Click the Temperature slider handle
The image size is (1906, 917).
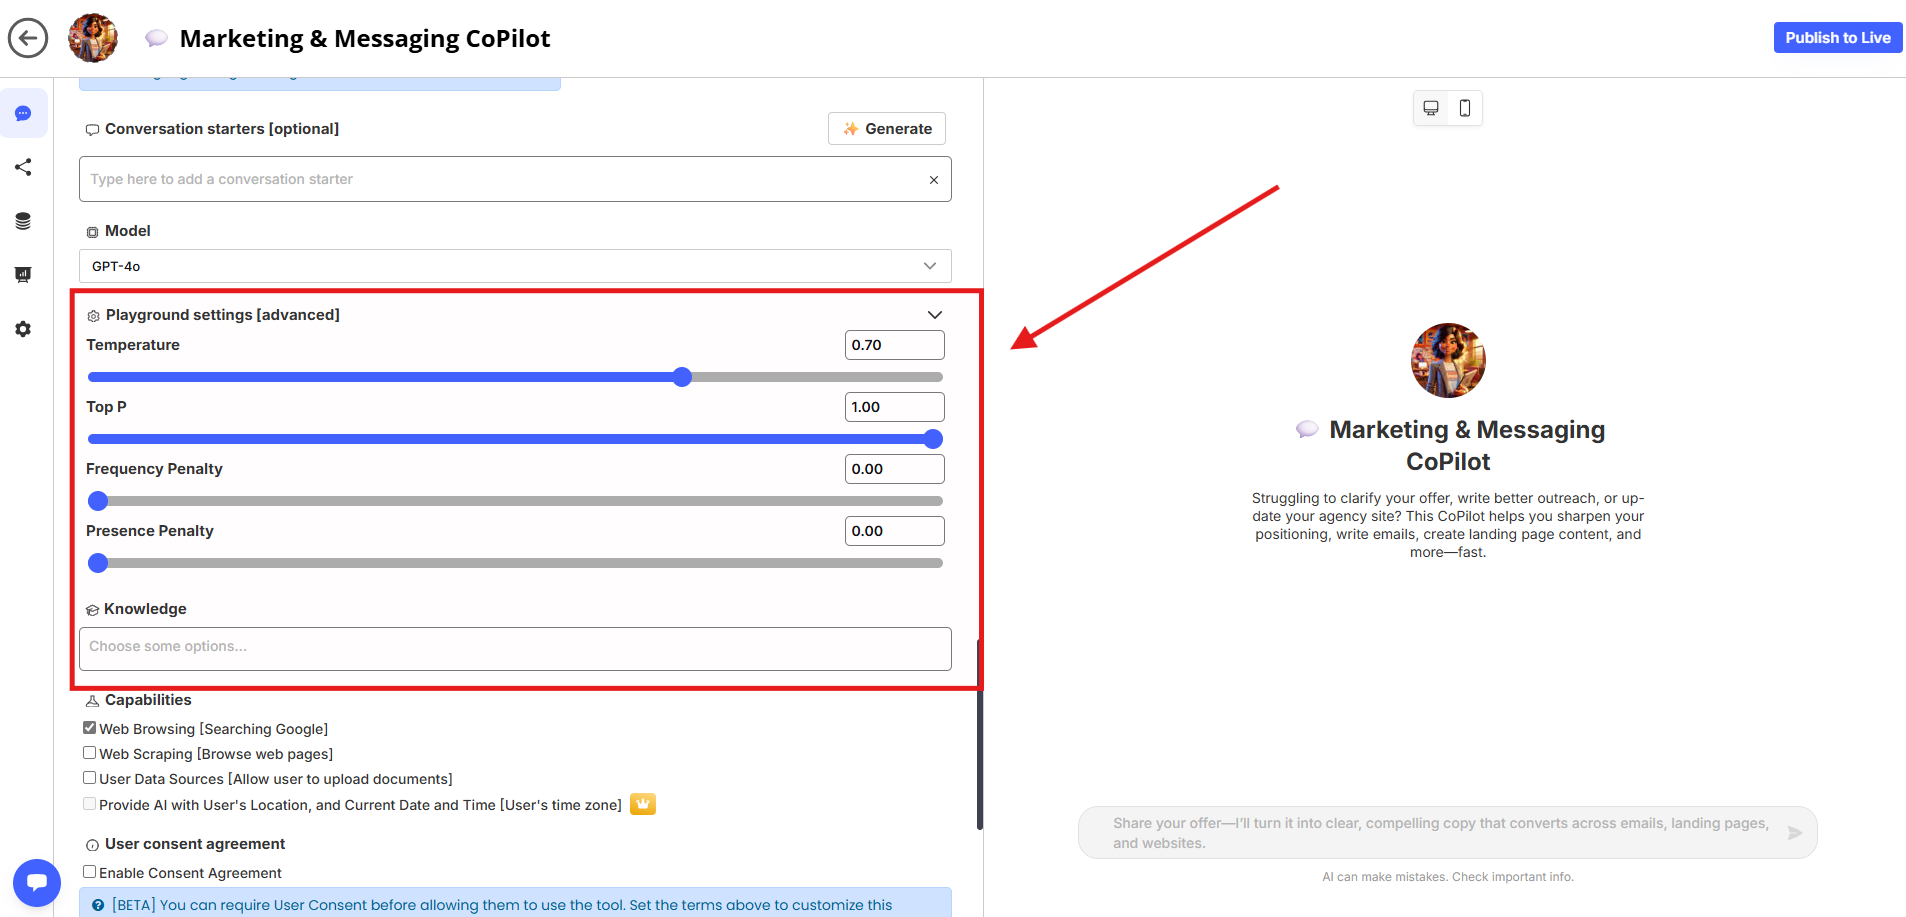click(x=682, y=377)
